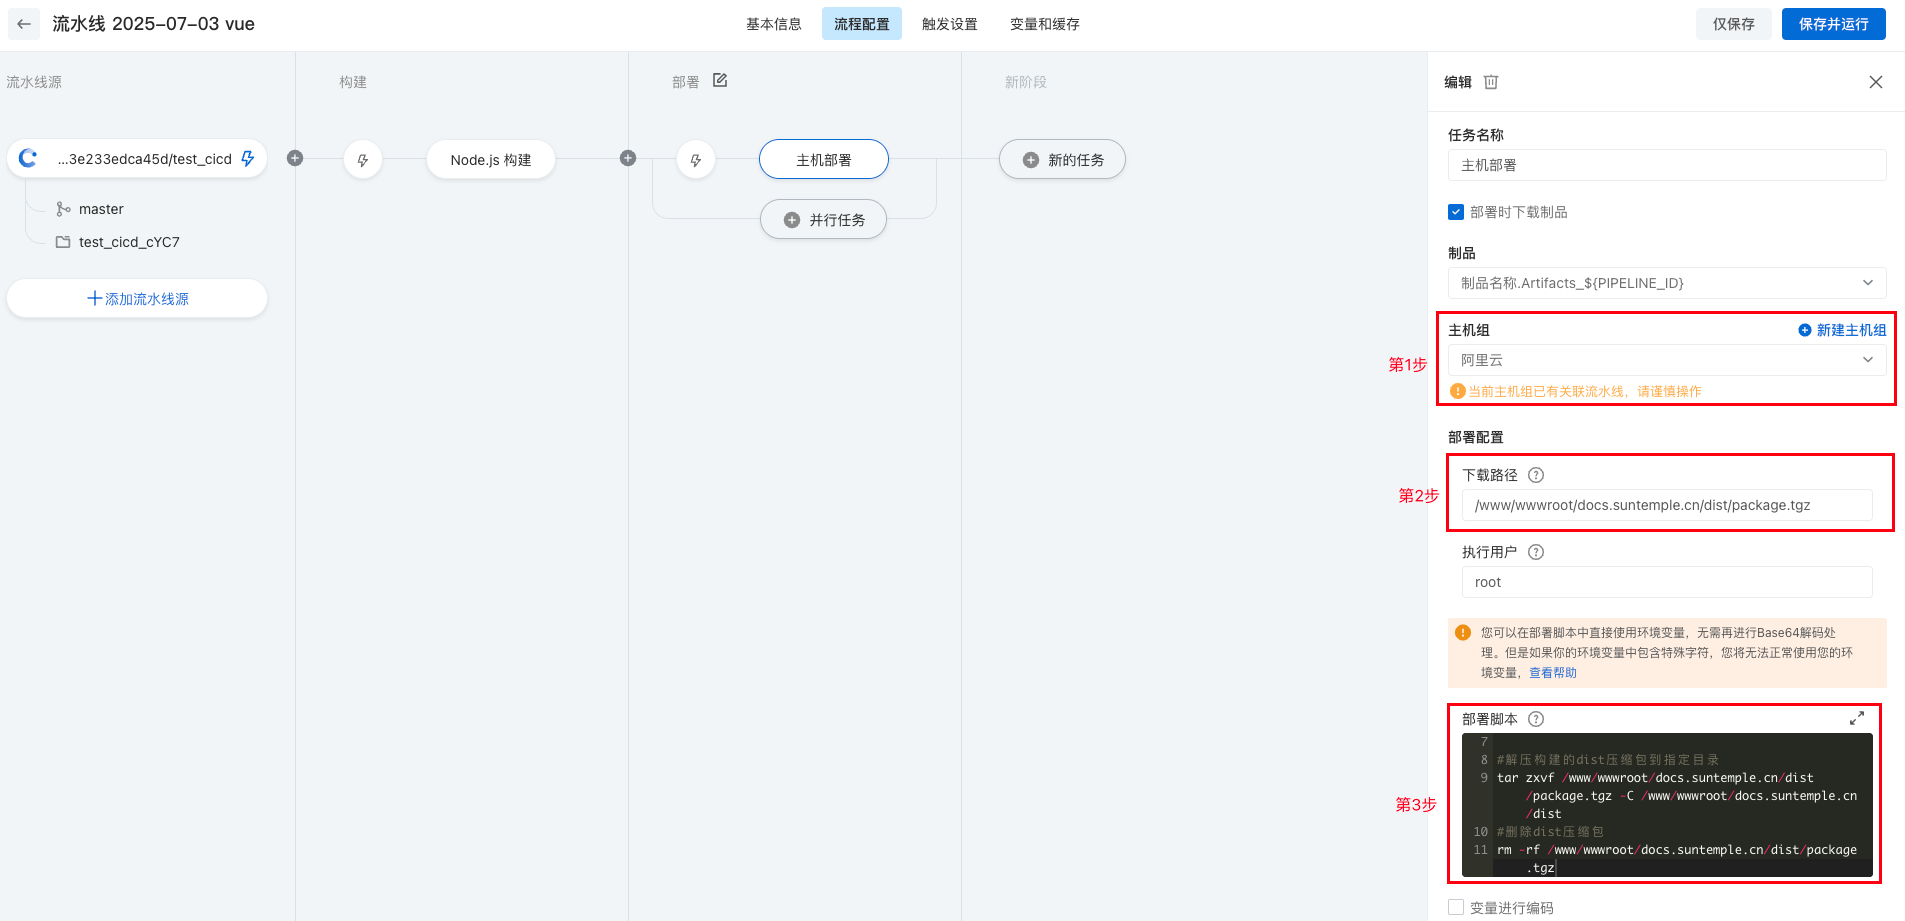1905x921 pixels.
Task: Open the 变量和缓存 tab
Action: (x=1044, y=24)
